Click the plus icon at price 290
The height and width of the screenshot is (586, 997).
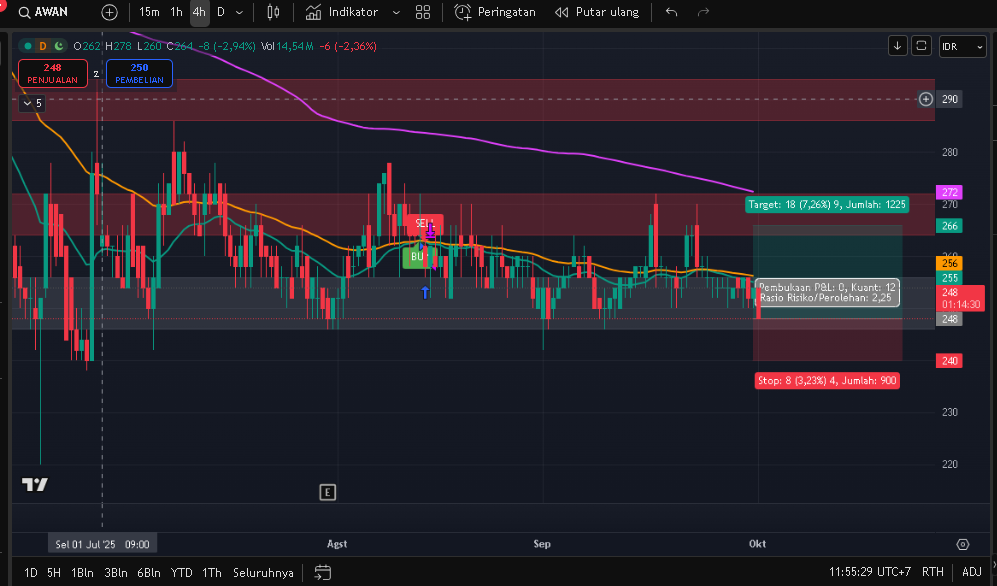tap(926, 99)
